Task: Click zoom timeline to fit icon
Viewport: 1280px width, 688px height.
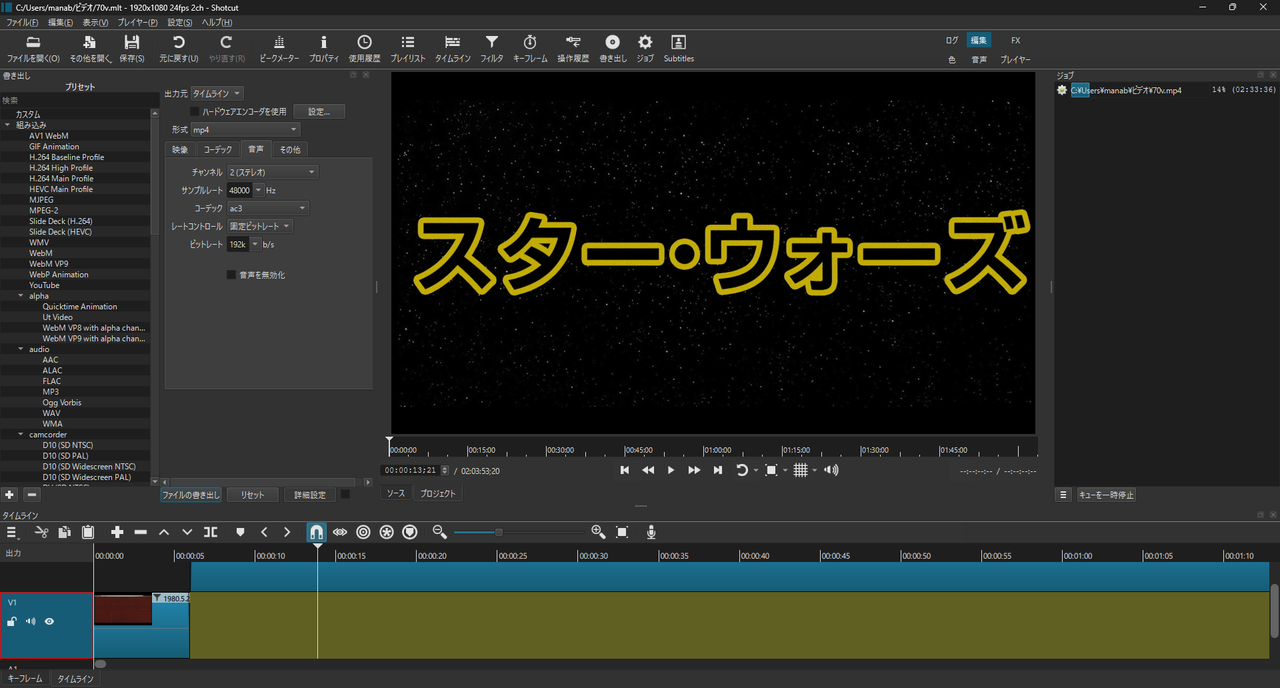Action: [x=622, y=532]
